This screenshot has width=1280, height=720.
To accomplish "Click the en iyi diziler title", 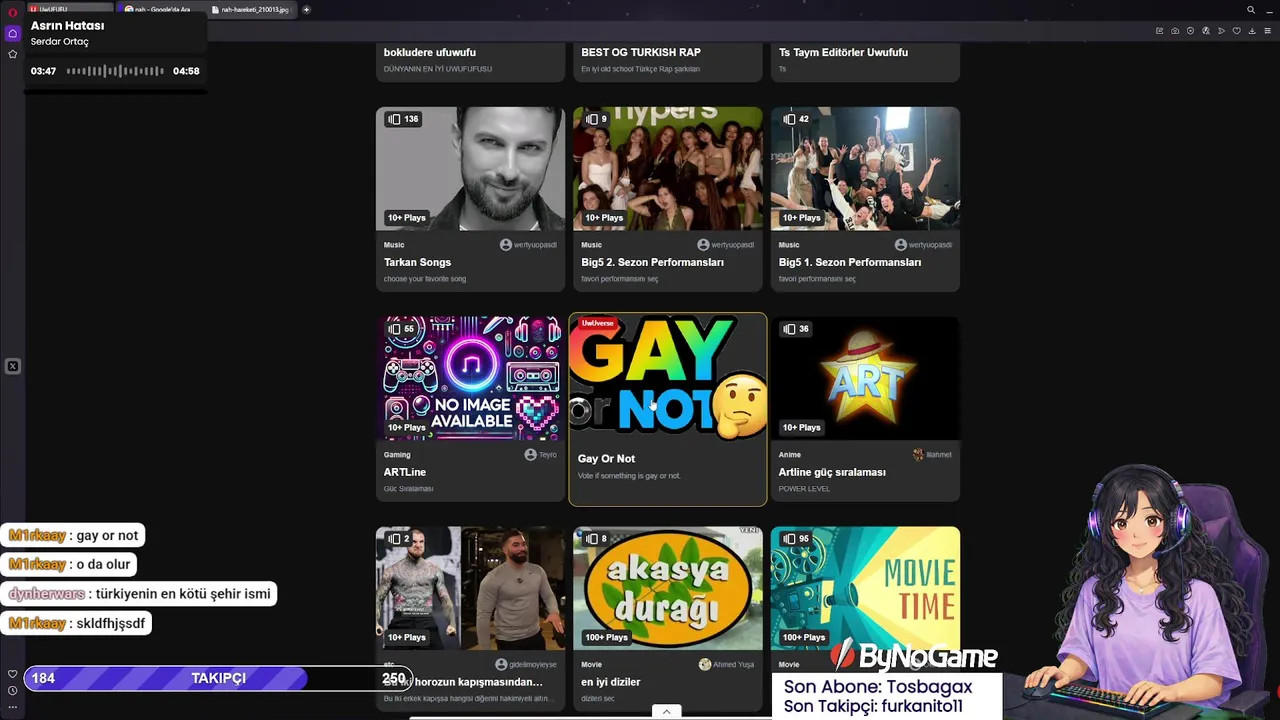I will click(x=610, y=682).
